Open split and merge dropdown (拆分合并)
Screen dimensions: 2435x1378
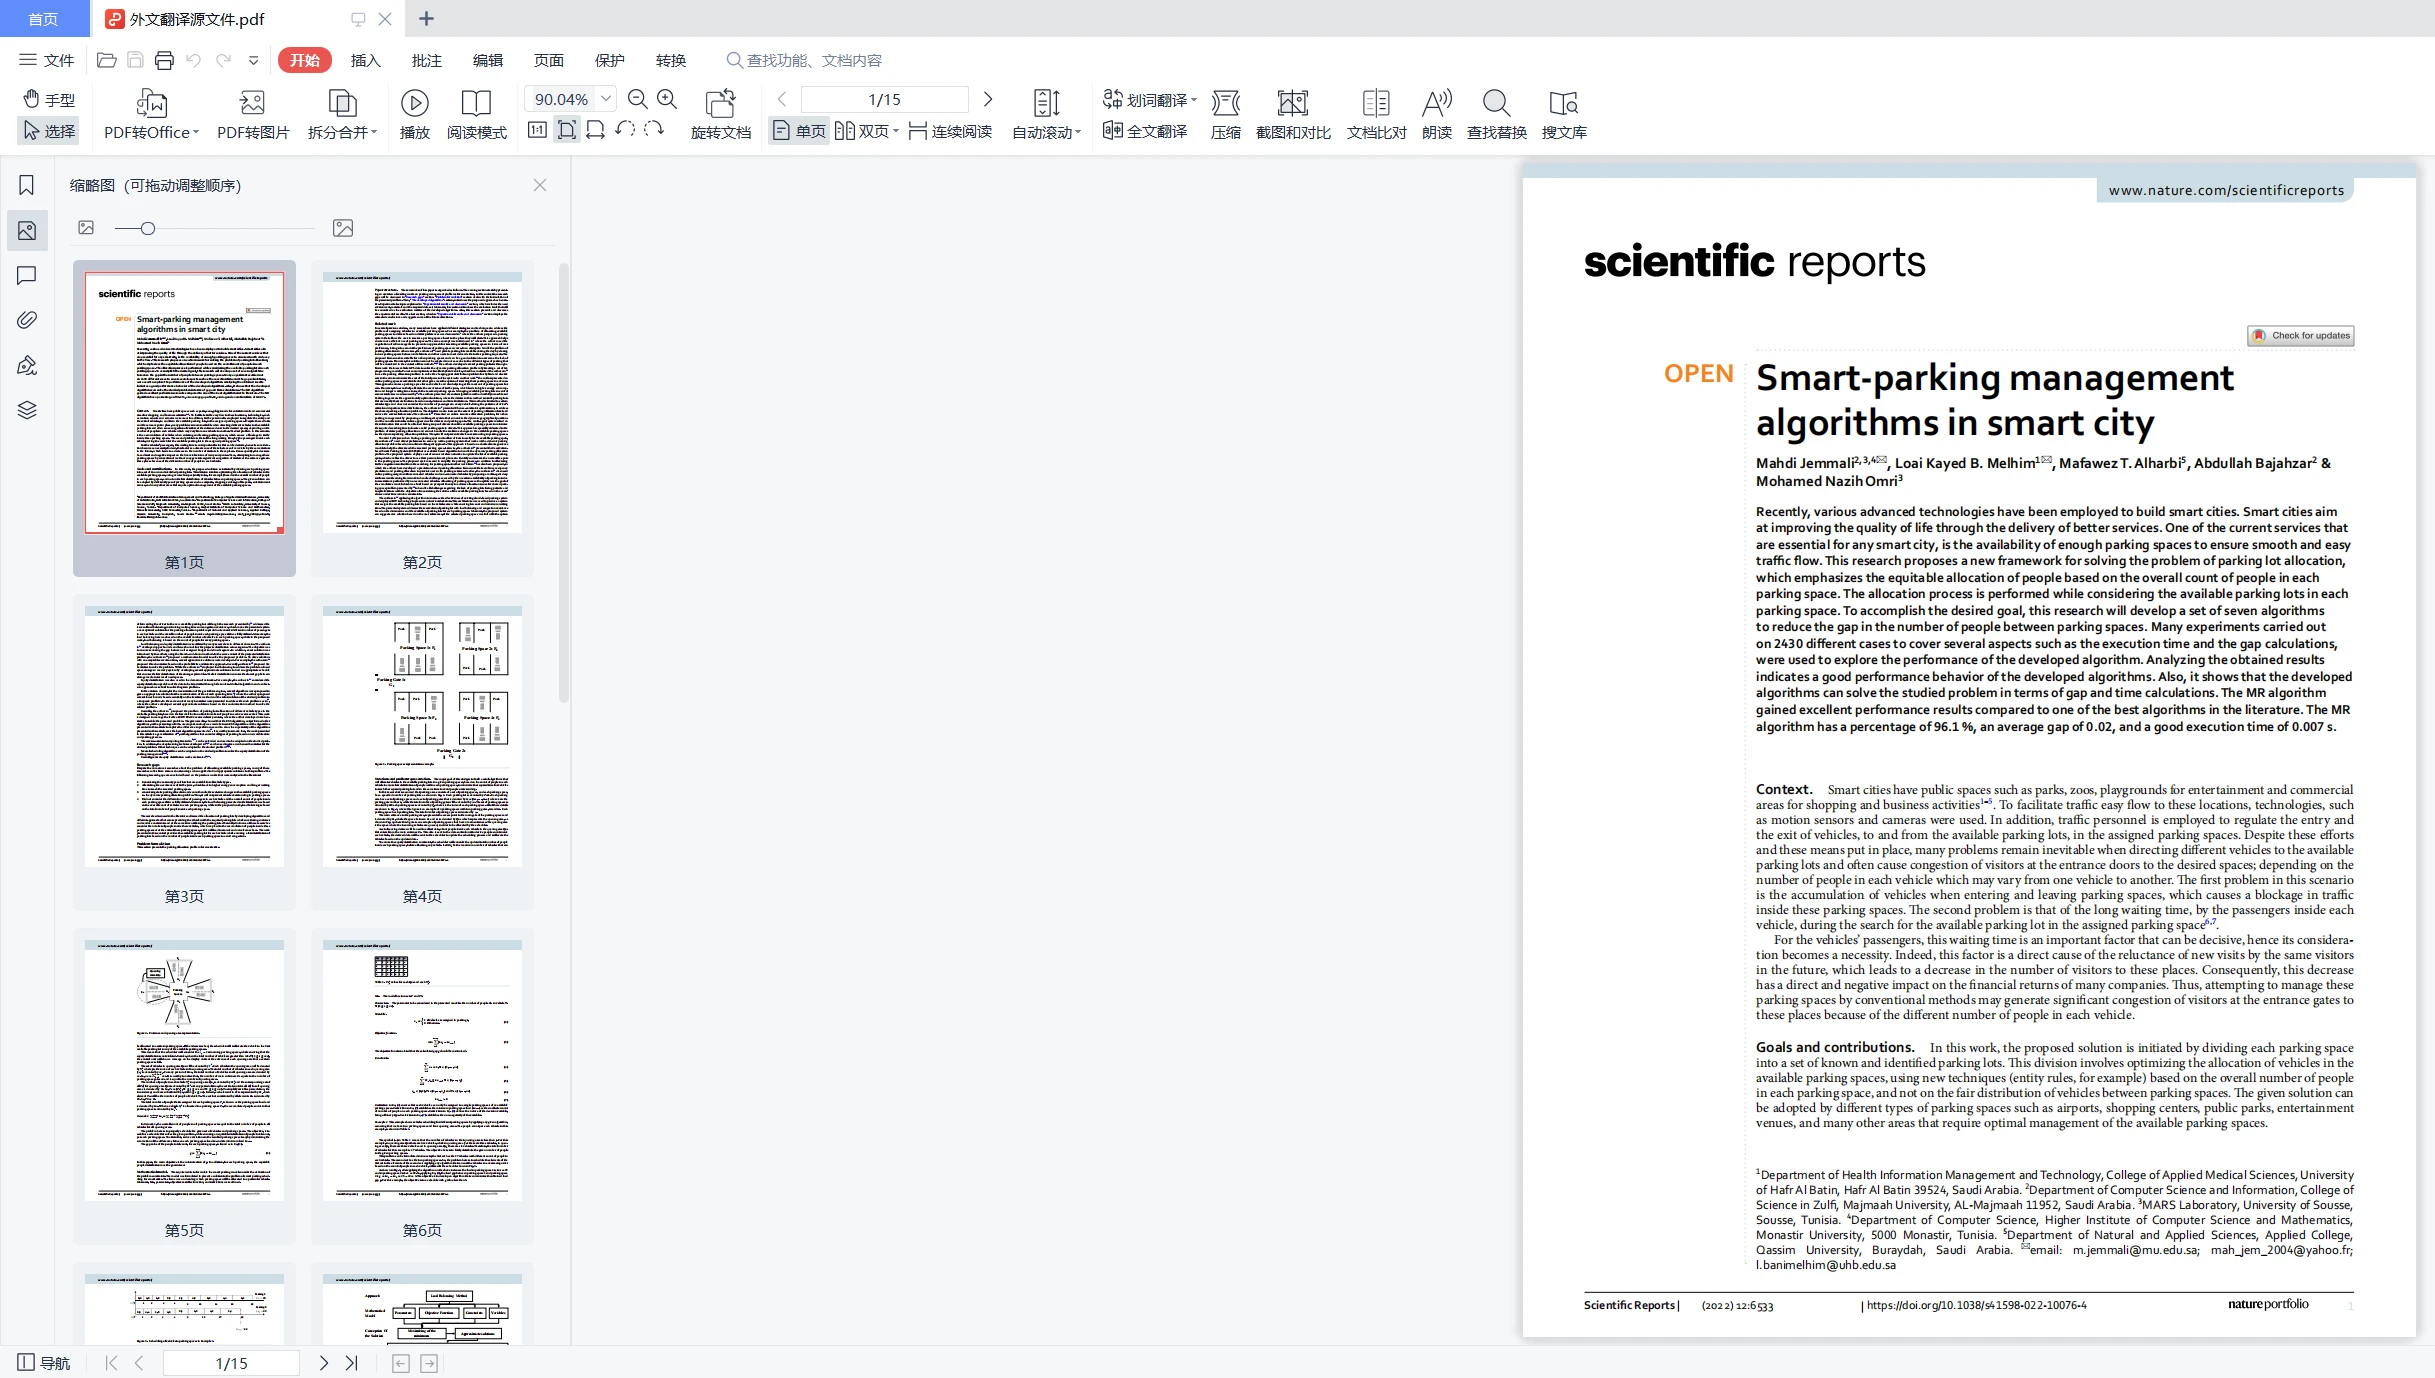342,115
